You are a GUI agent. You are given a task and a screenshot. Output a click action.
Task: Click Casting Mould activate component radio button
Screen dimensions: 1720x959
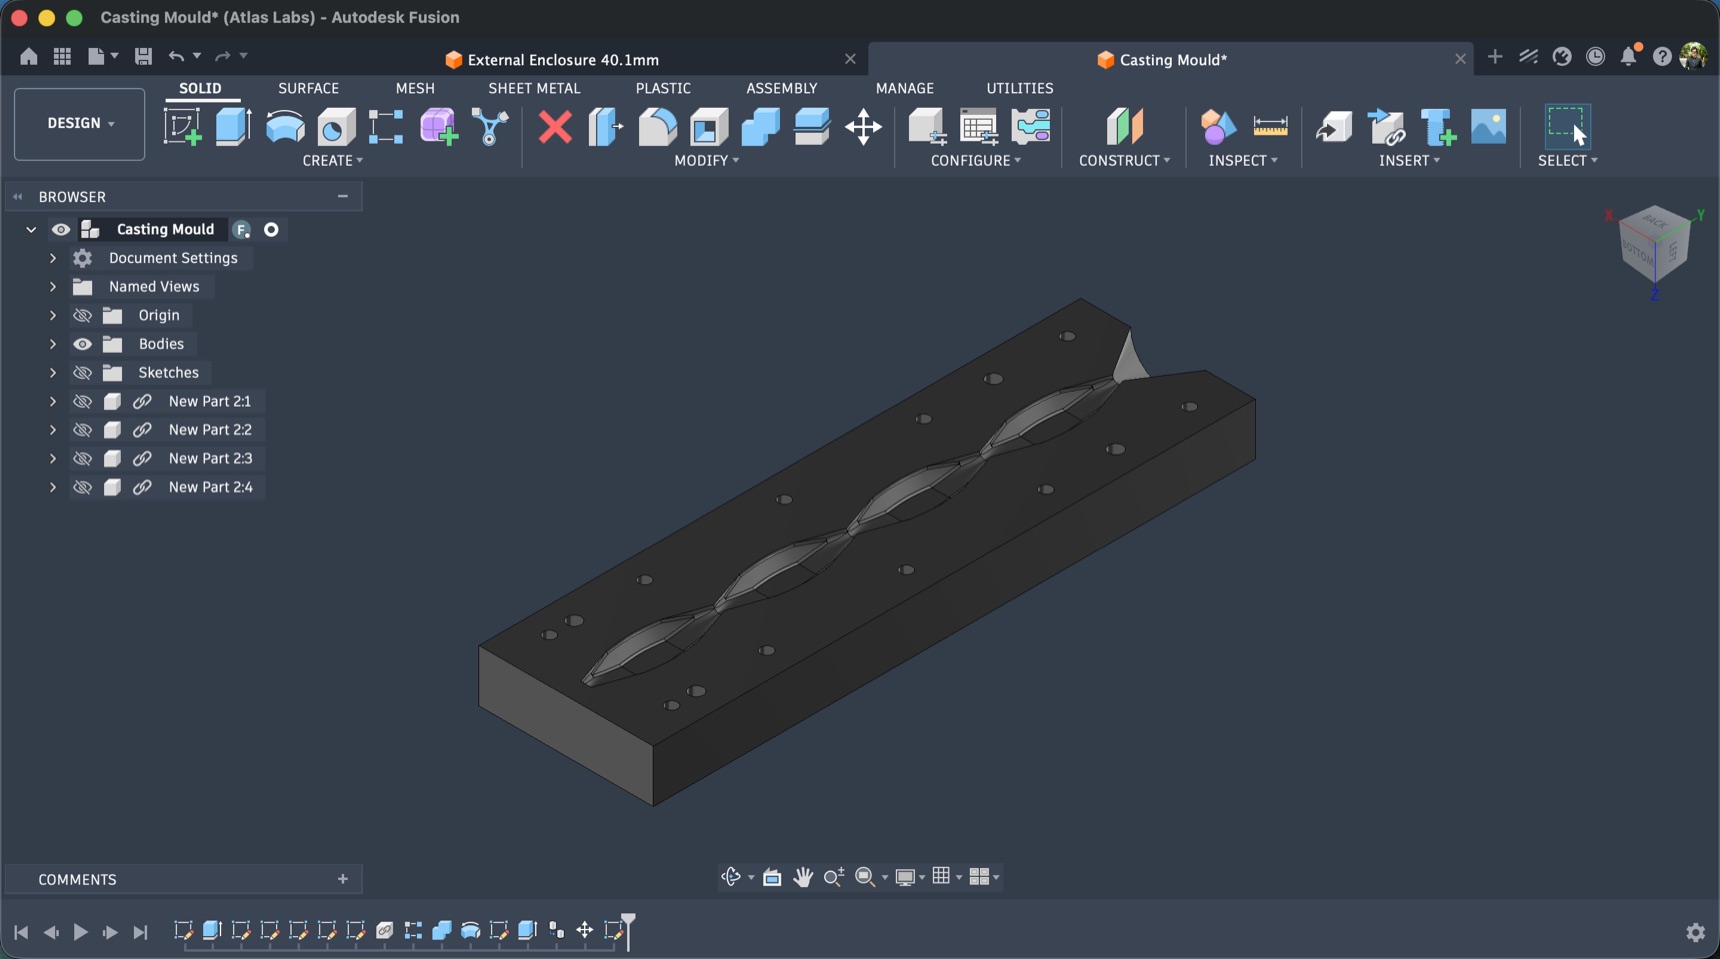tap(271, 230)
